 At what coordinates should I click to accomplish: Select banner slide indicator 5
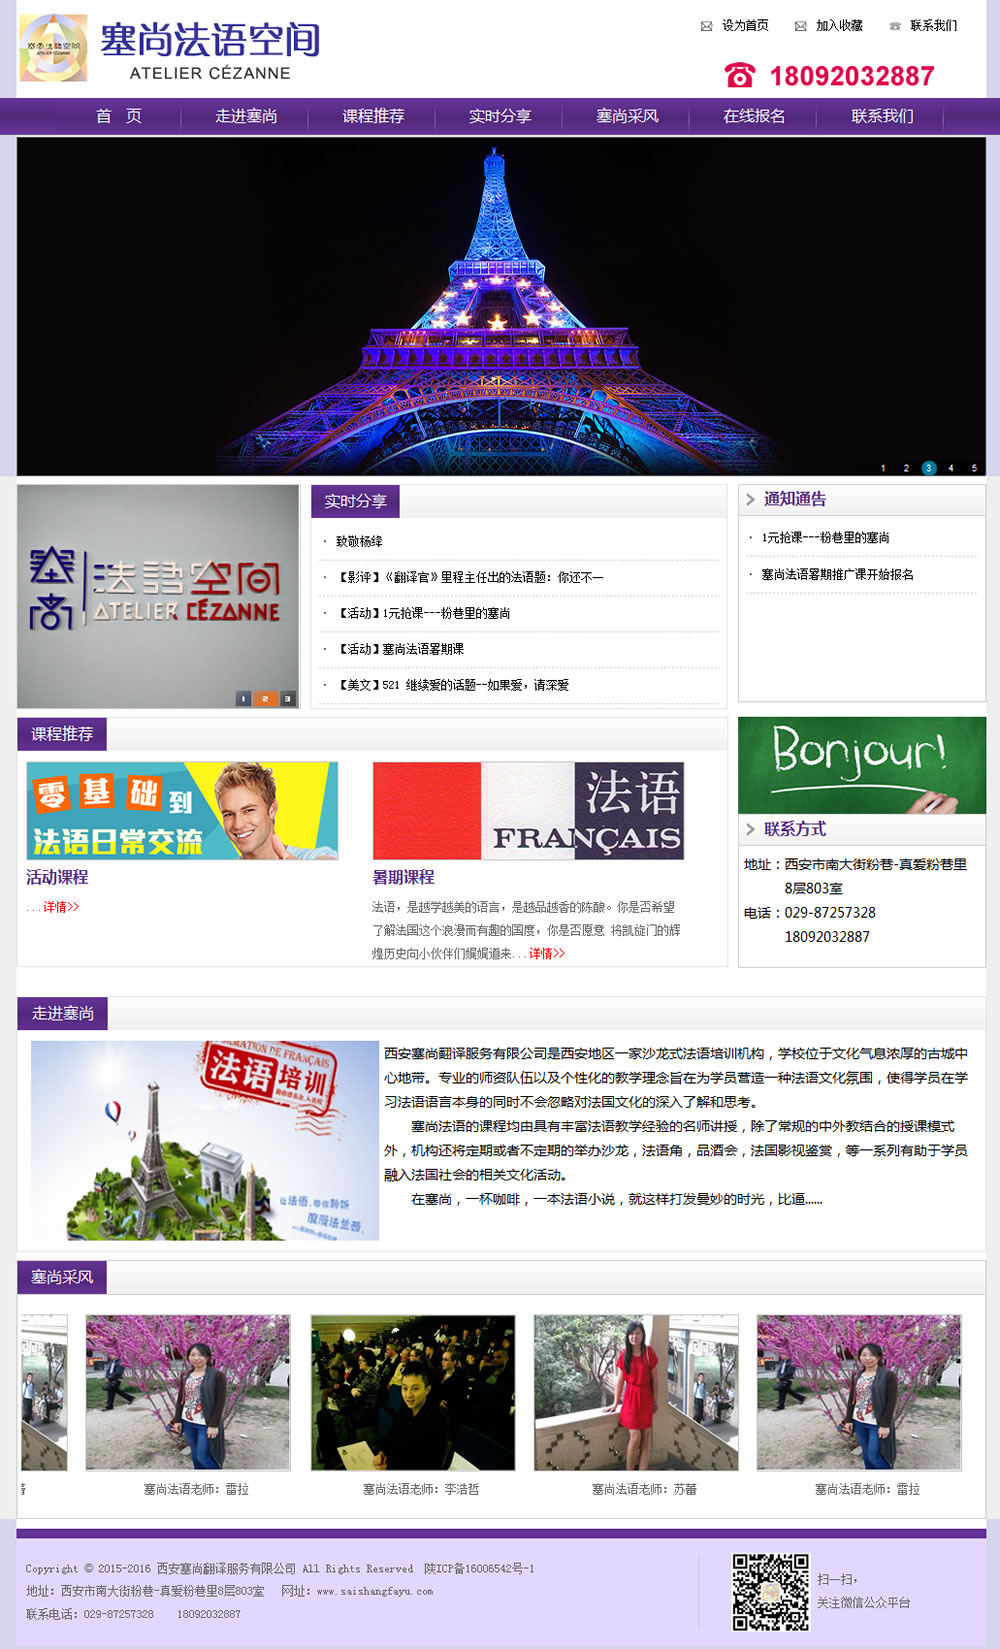(974, 468)
